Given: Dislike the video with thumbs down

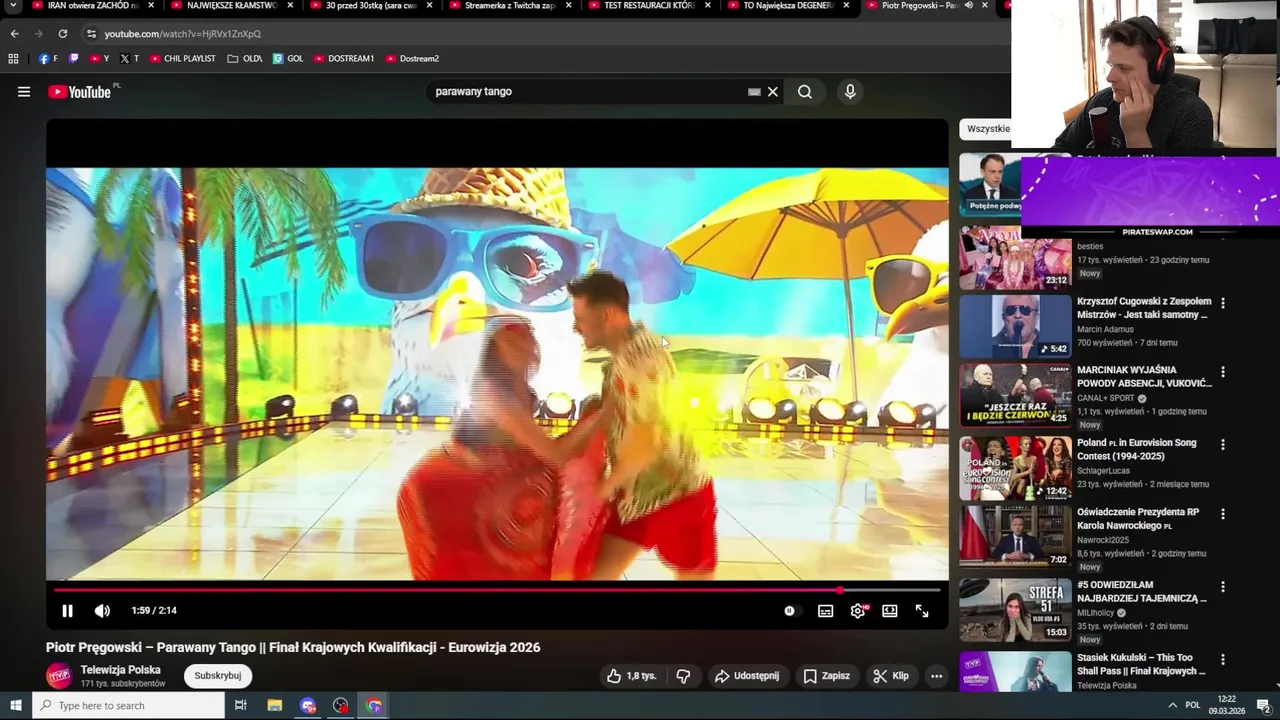Looking at the screenshot, I should click(x=683, y=676).
